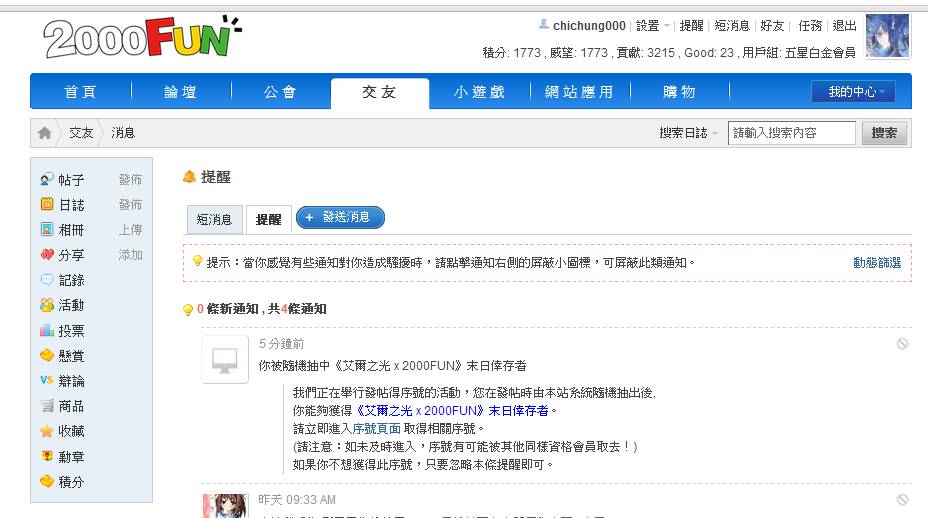
Task: Go to 論壇 forum navigation tab
Action: (180, 92)
